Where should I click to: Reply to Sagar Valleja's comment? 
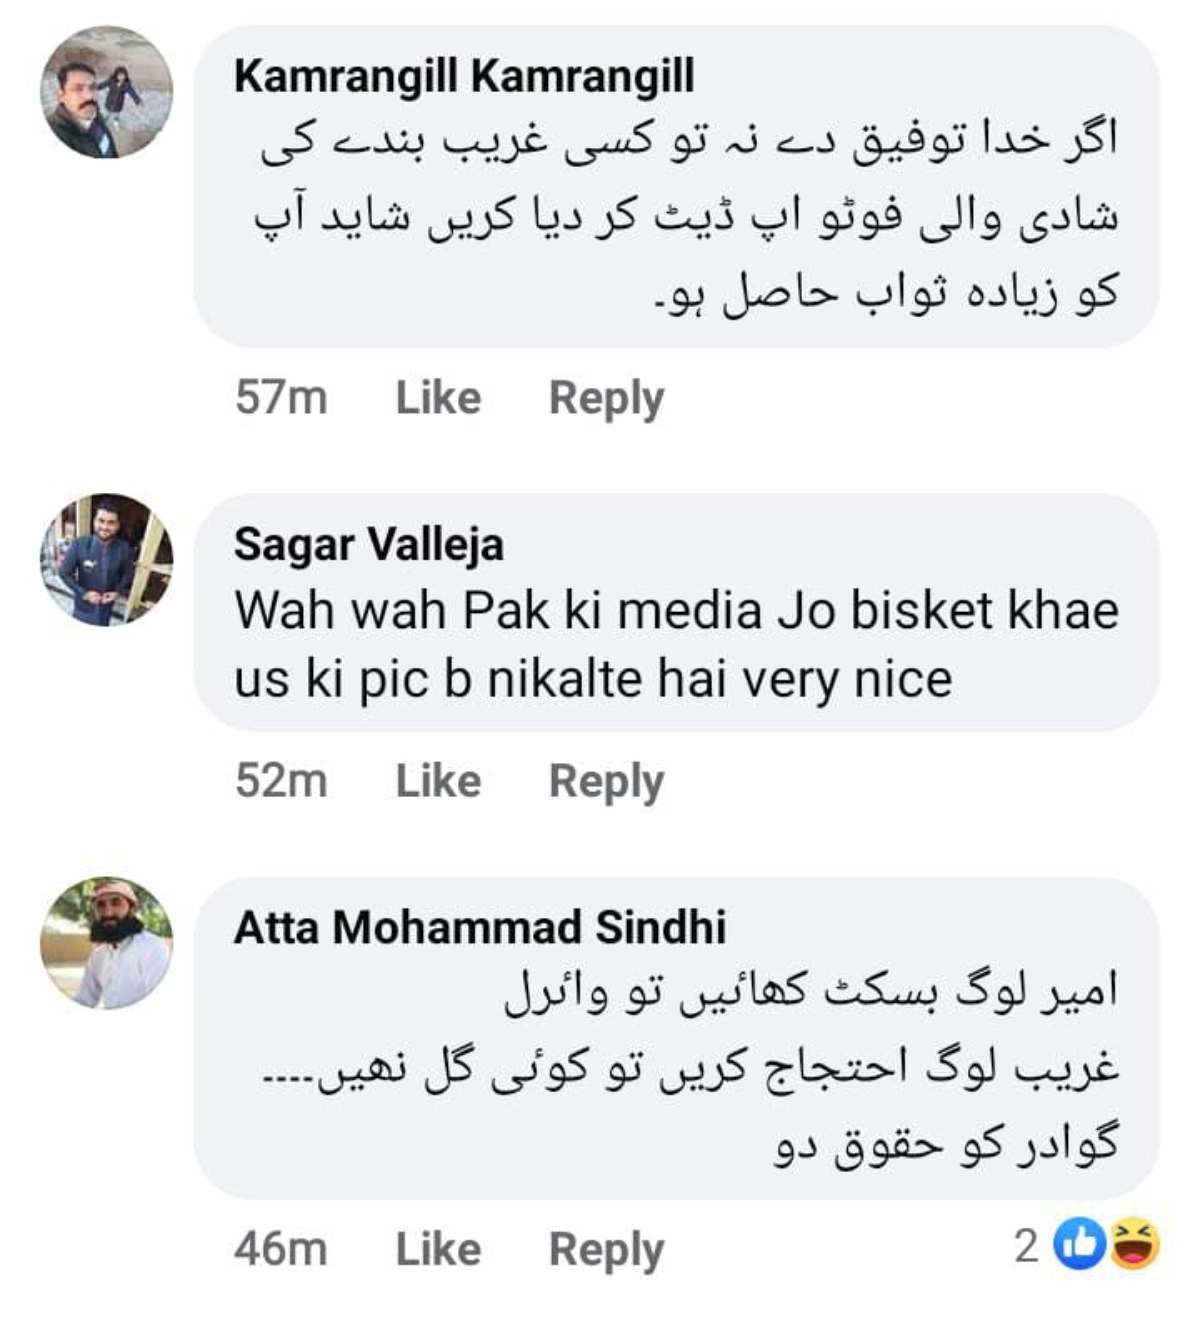(x=606, y=781)
